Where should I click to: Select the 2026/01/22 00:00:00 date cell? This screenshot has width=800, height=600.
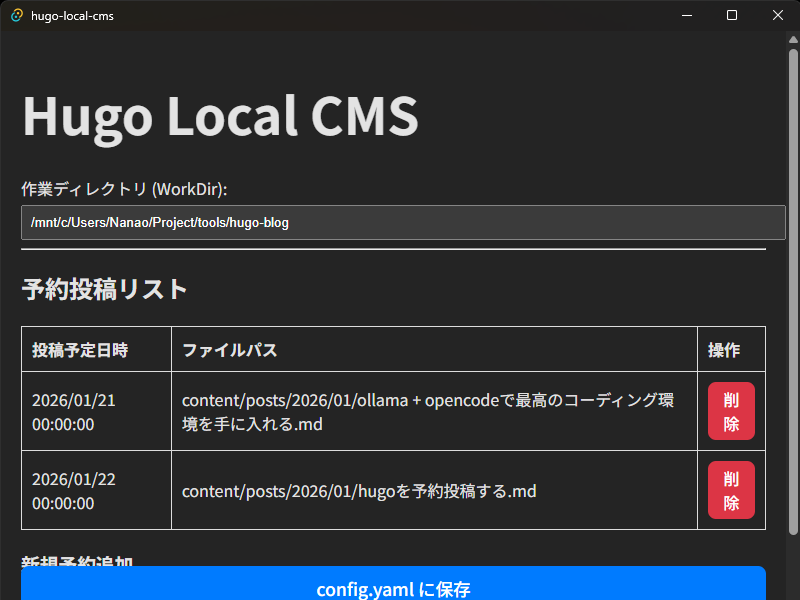(74, 490)
